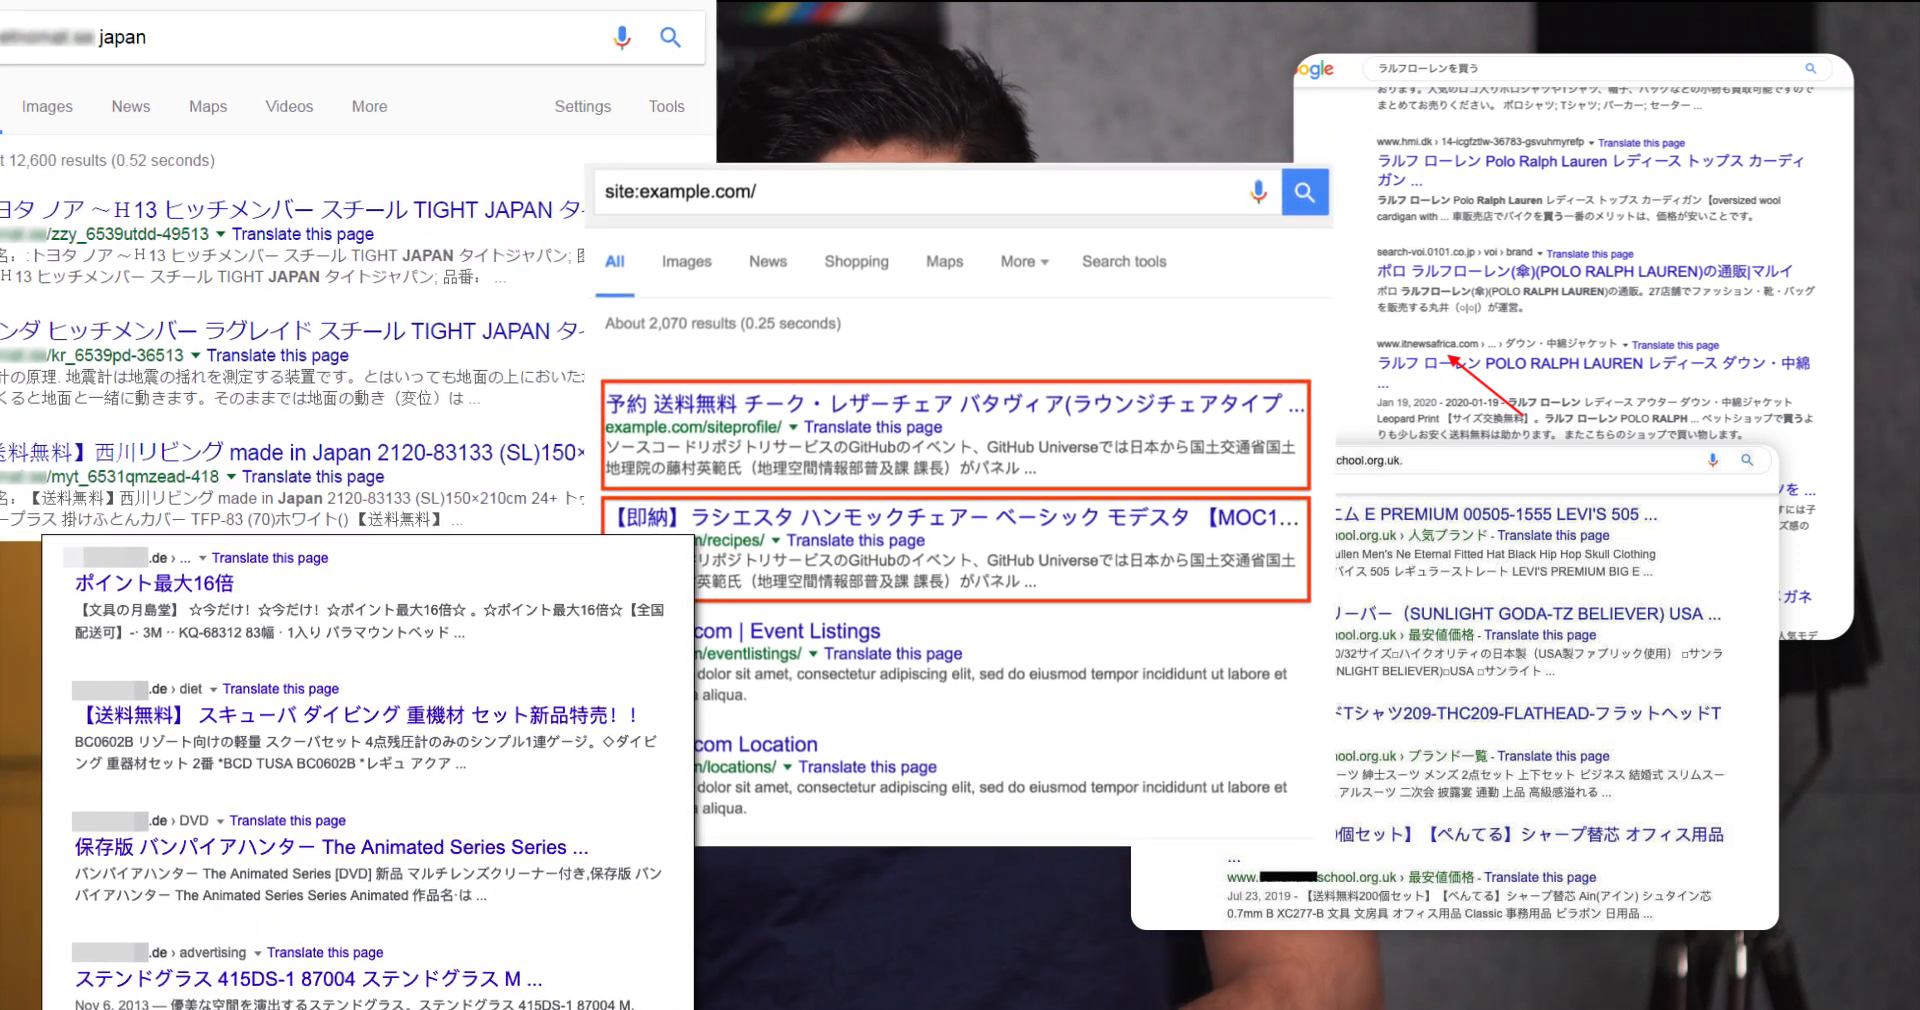1920x1010 pixels.
Task: Open the More menu in the japan search window
Action: point(369,107)
